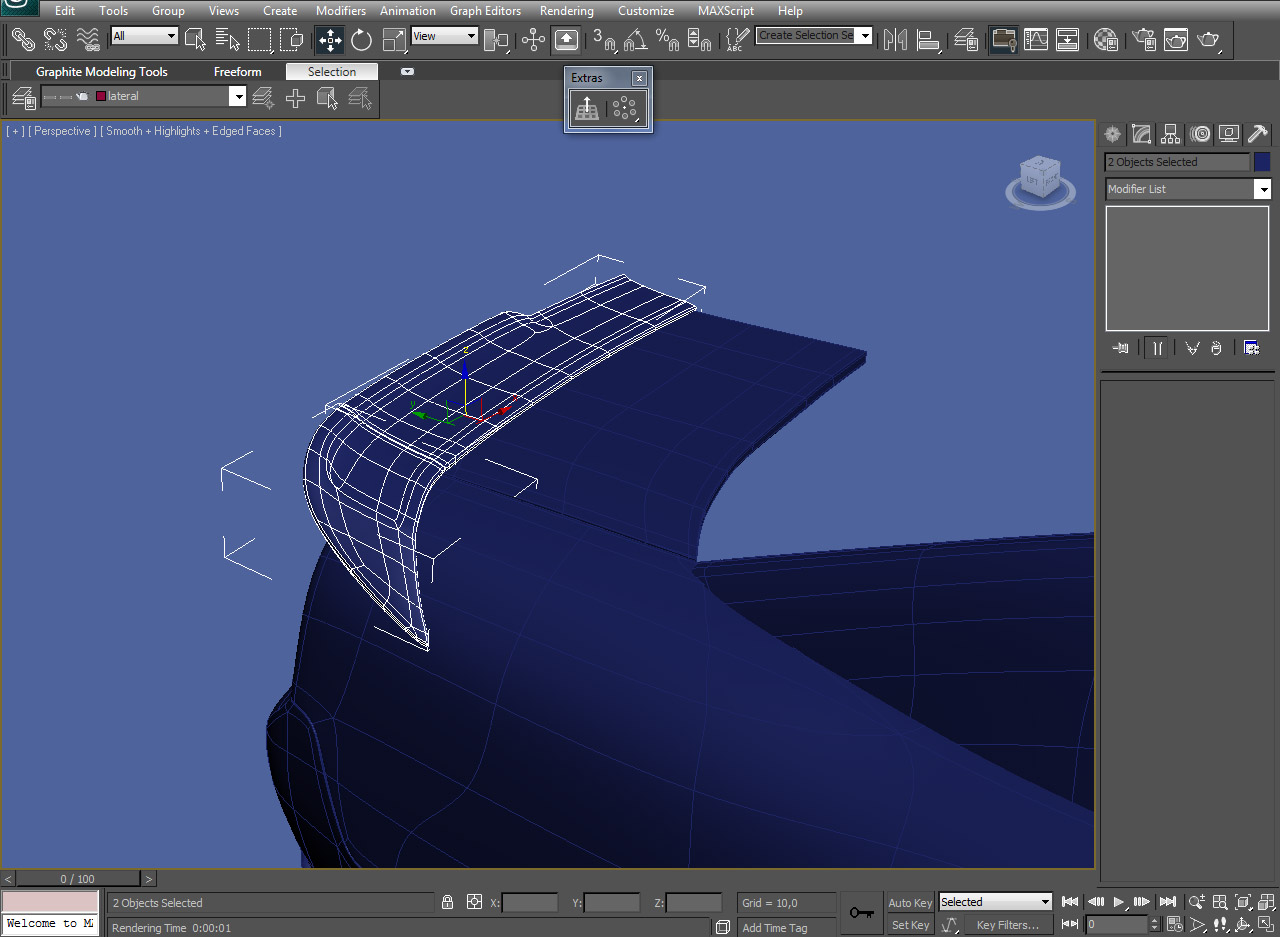
Task: Click the Align tool icon
Action: (x=928, y=40)
